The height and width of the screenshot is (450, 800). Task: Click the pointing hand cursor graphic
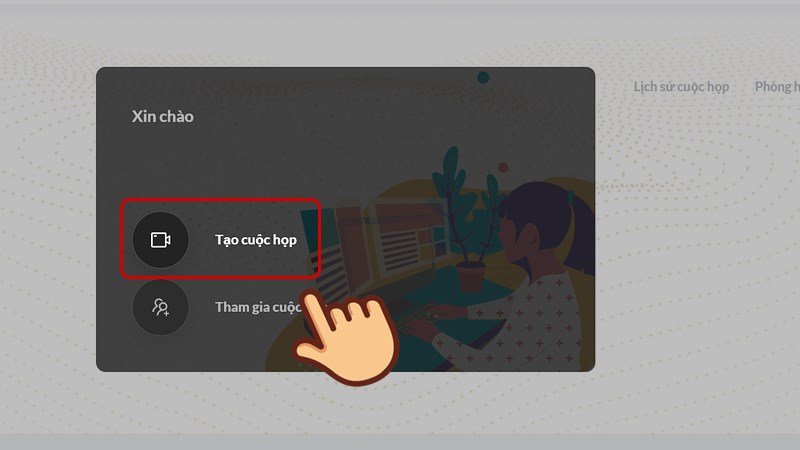point(346,338)
